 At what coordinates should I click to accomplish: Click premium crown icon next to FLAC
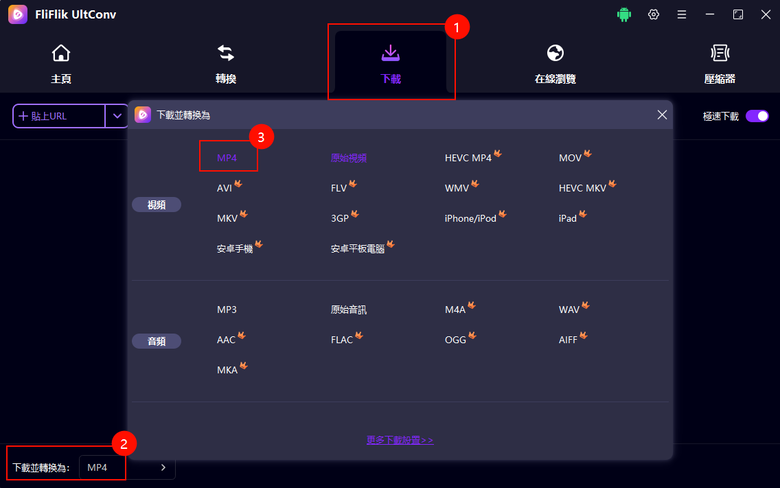coord(359,335)
